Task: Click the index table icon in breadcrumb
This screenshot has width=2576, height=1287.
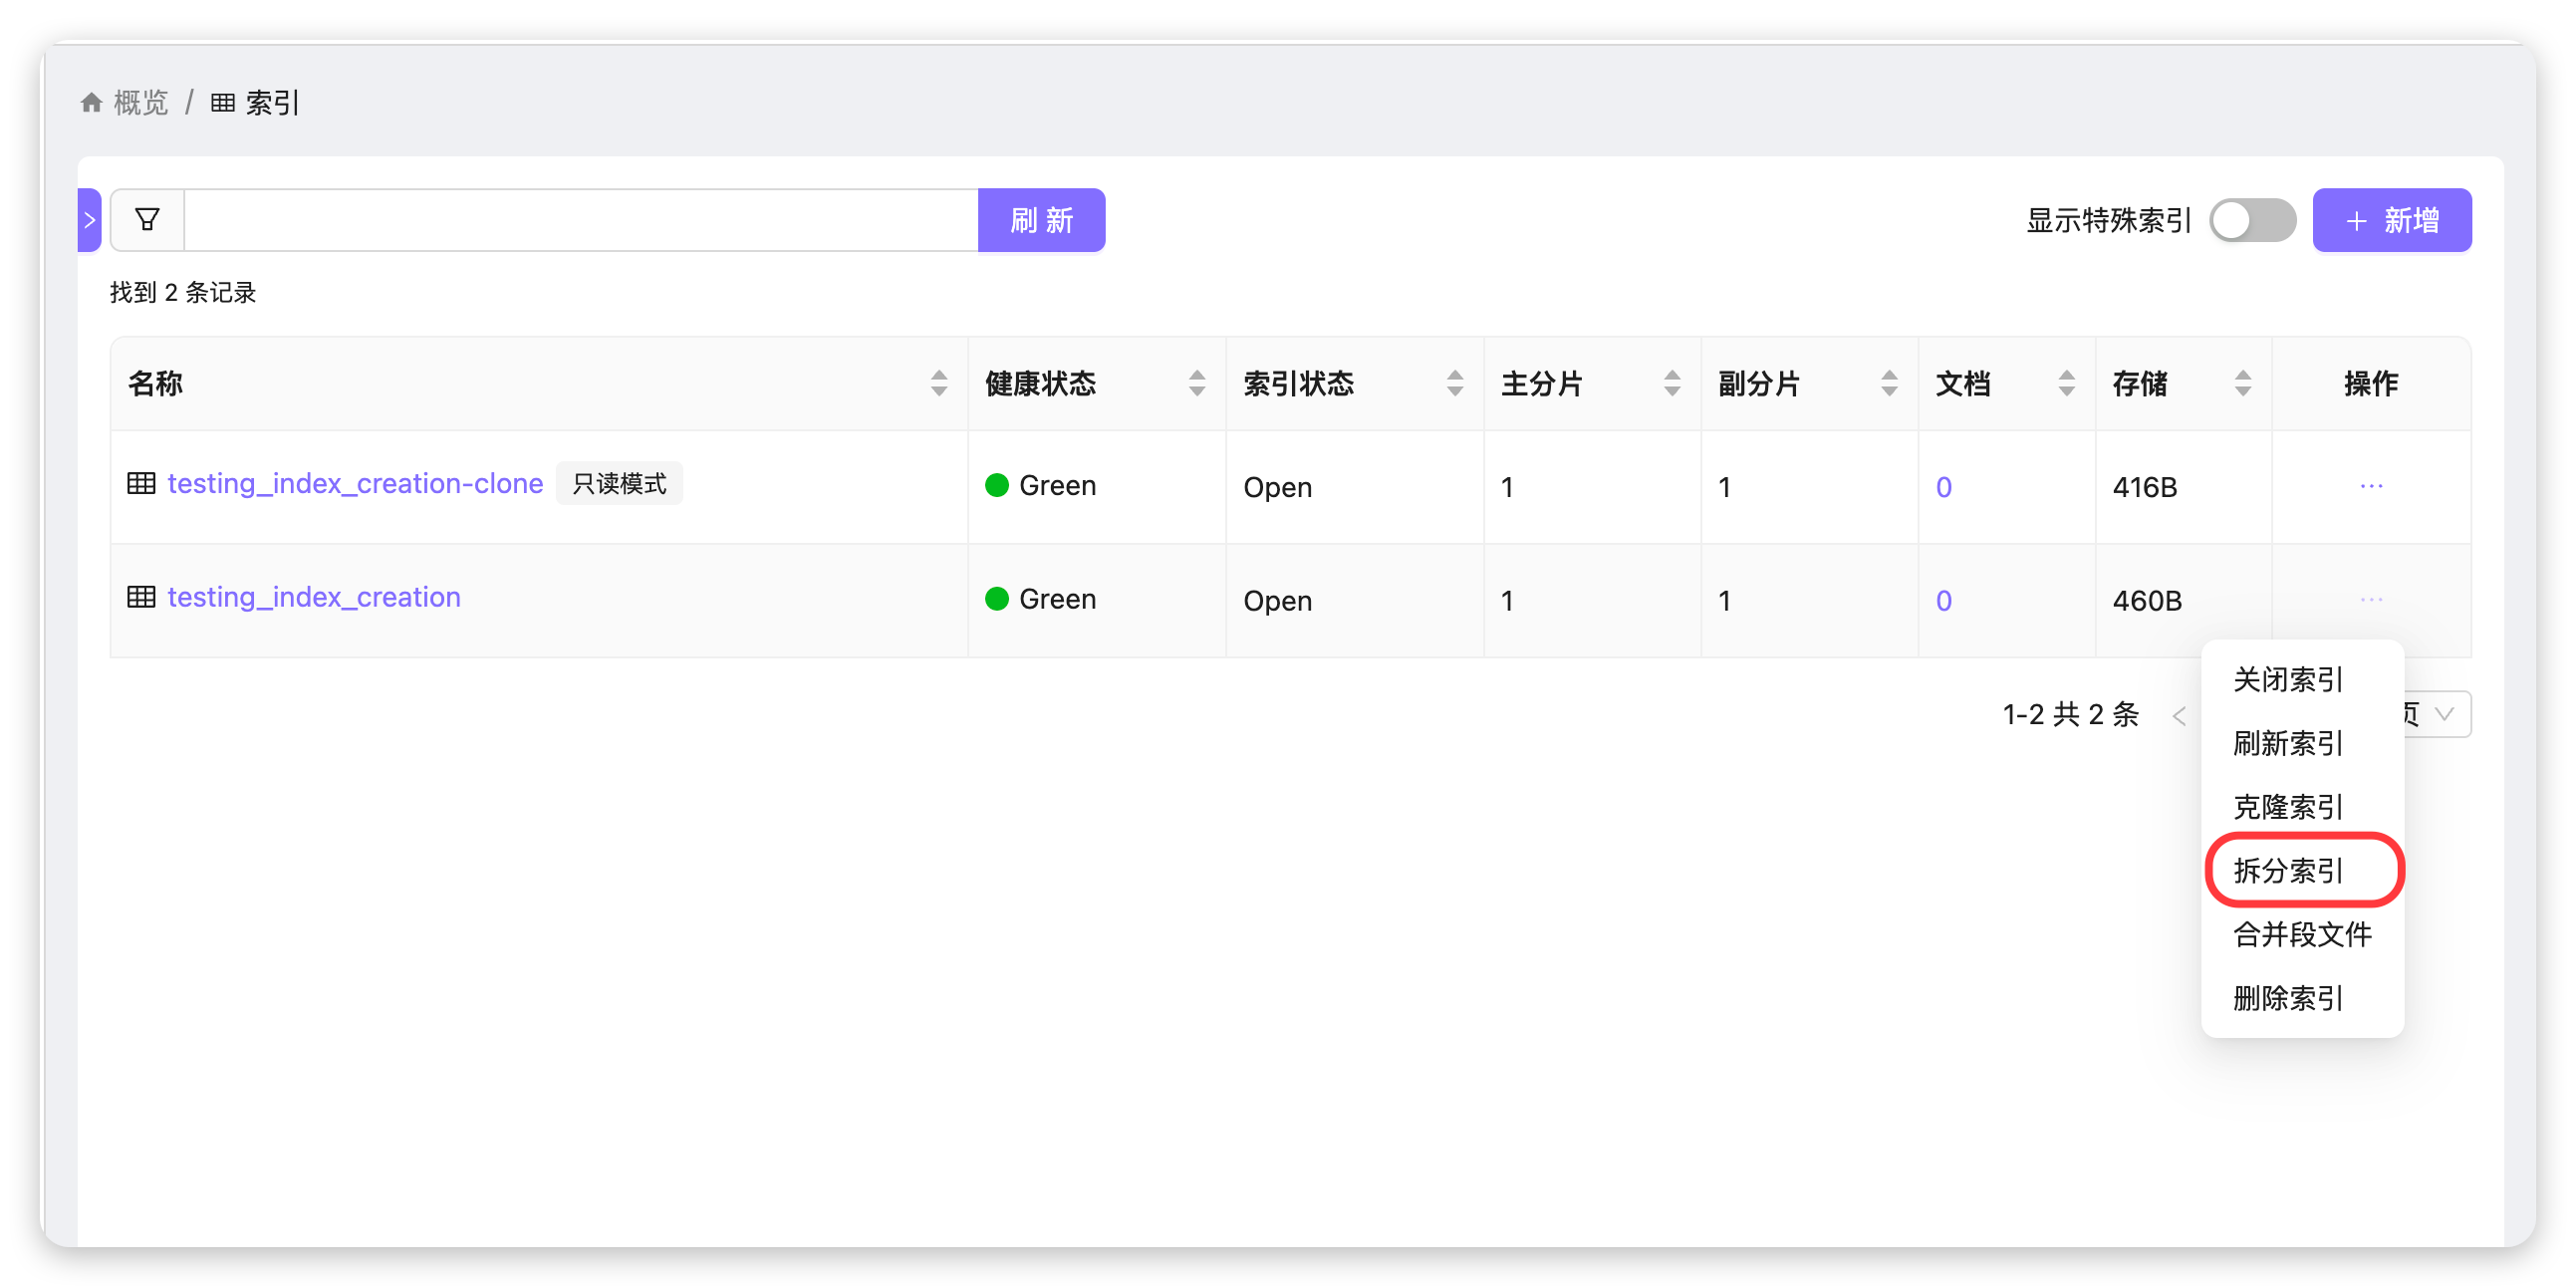Action: [223, 102]
